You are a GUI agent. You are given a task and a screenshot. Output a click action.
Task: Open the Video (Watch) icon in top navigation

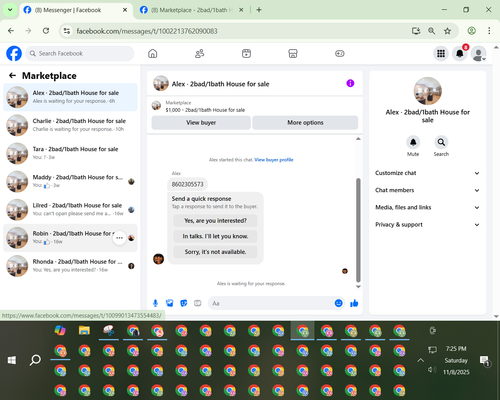tap(246, 53)
